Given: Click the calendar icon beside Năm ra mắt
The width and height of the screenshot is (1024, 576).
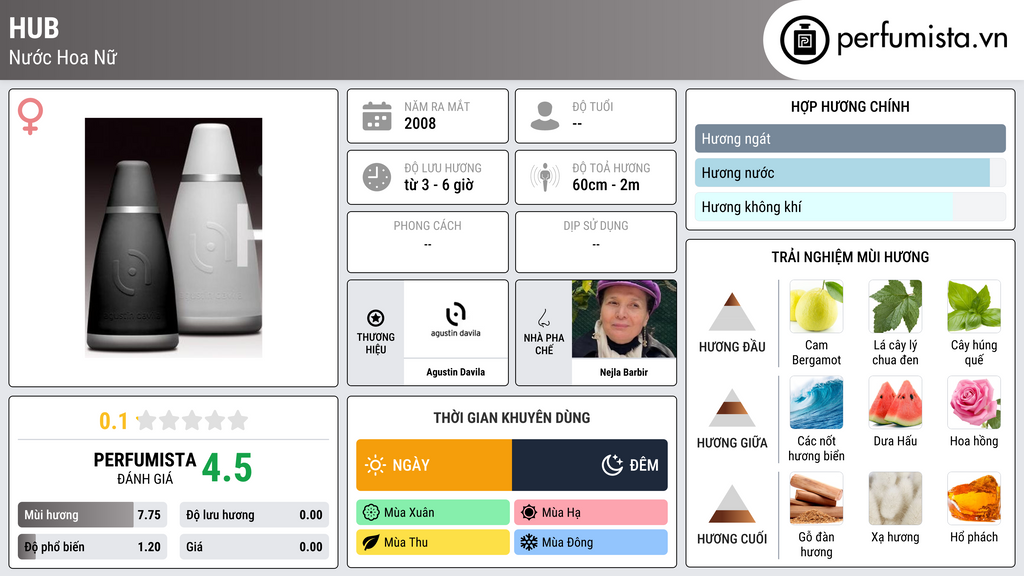Looking at the screenshot, I should (x=377, y=116).
